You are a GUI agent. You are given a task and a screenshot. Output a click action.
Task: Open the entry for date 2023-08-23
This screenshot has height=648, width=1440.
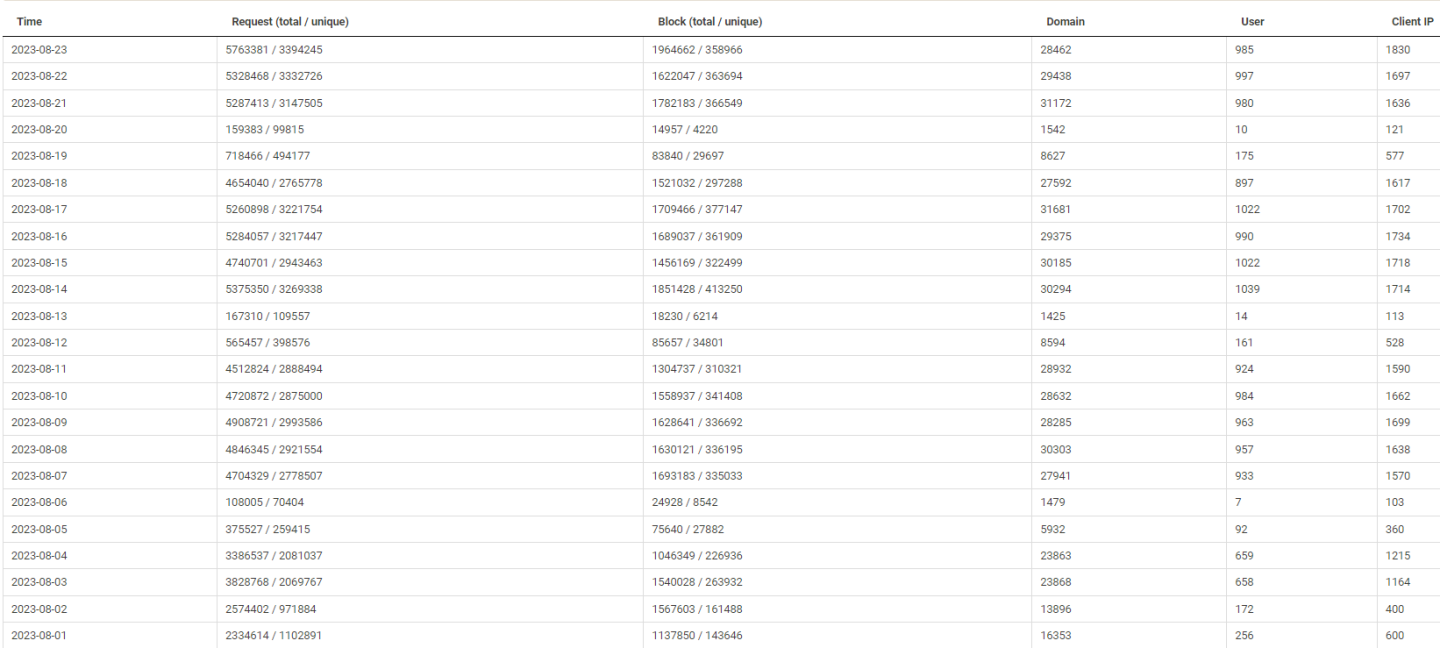pyautogui.click(x=41, y=48)
